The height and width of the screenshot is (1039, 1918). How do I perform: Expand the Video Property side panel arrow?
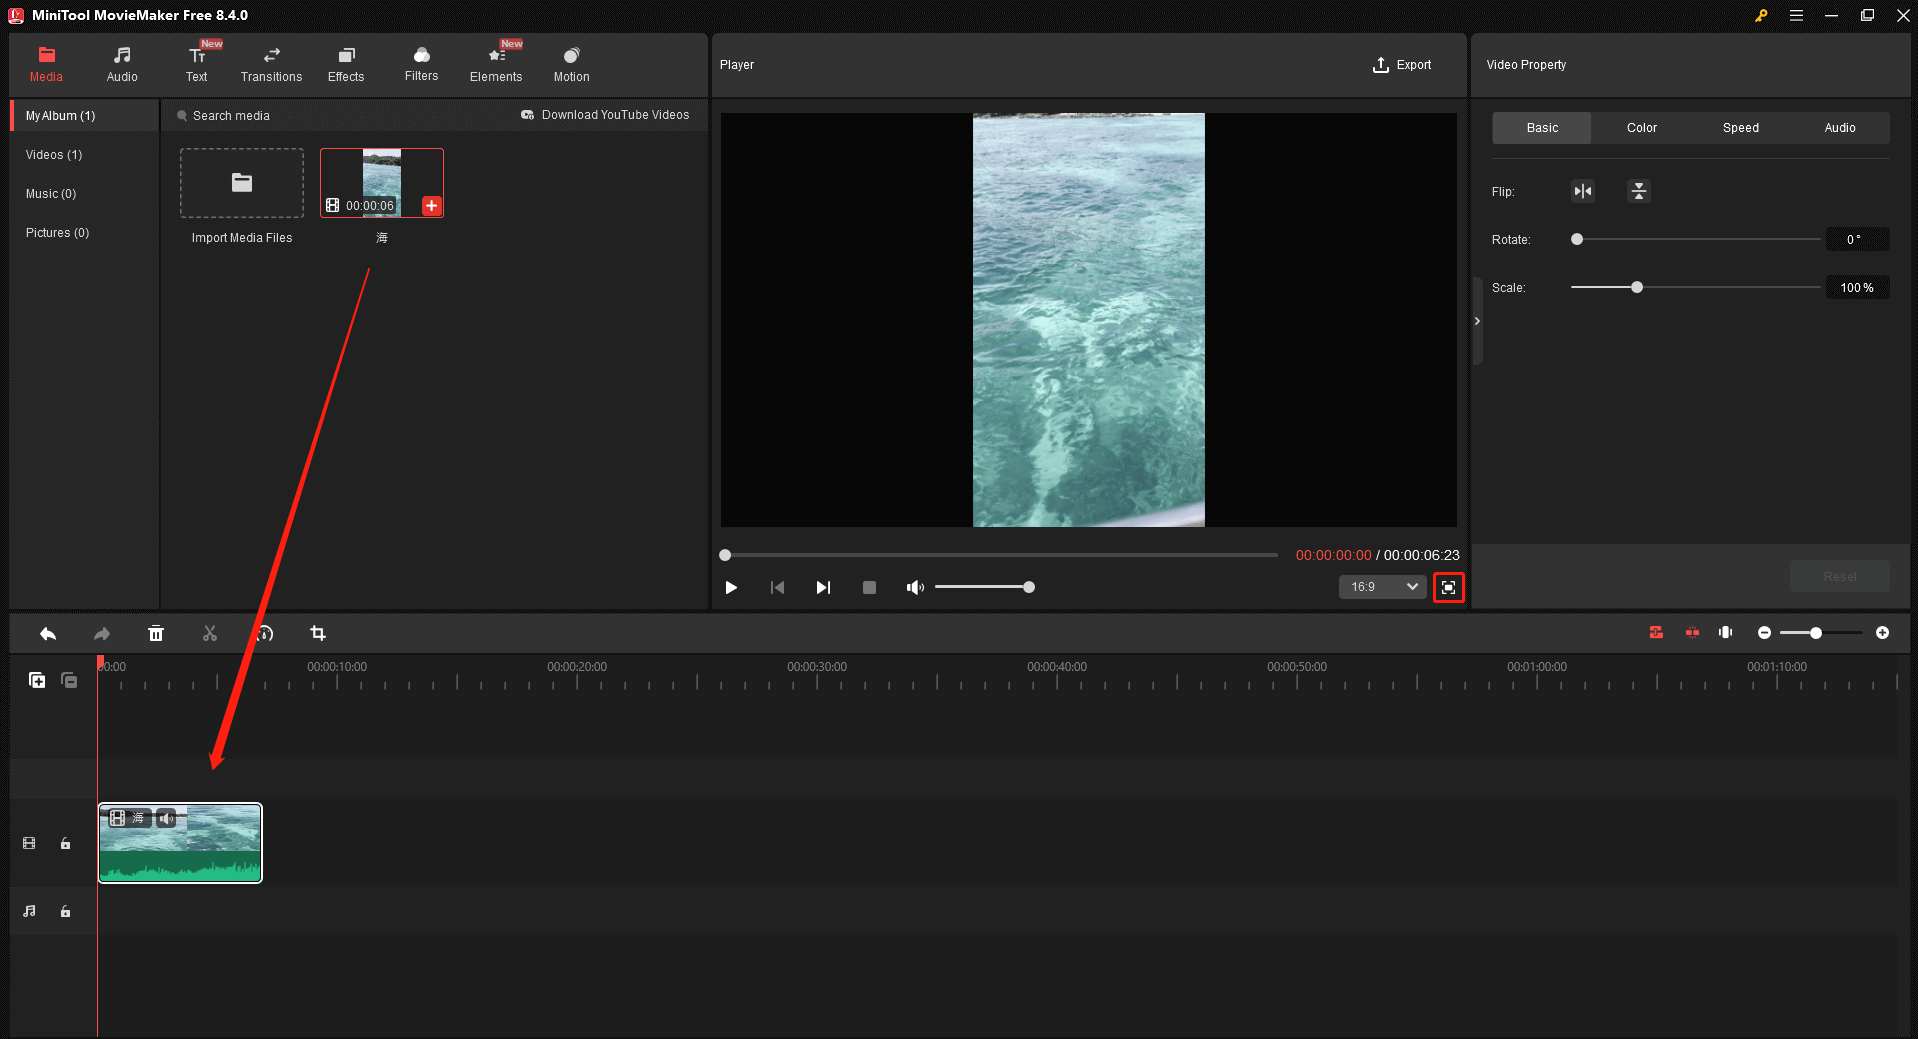click(1477, 320)
